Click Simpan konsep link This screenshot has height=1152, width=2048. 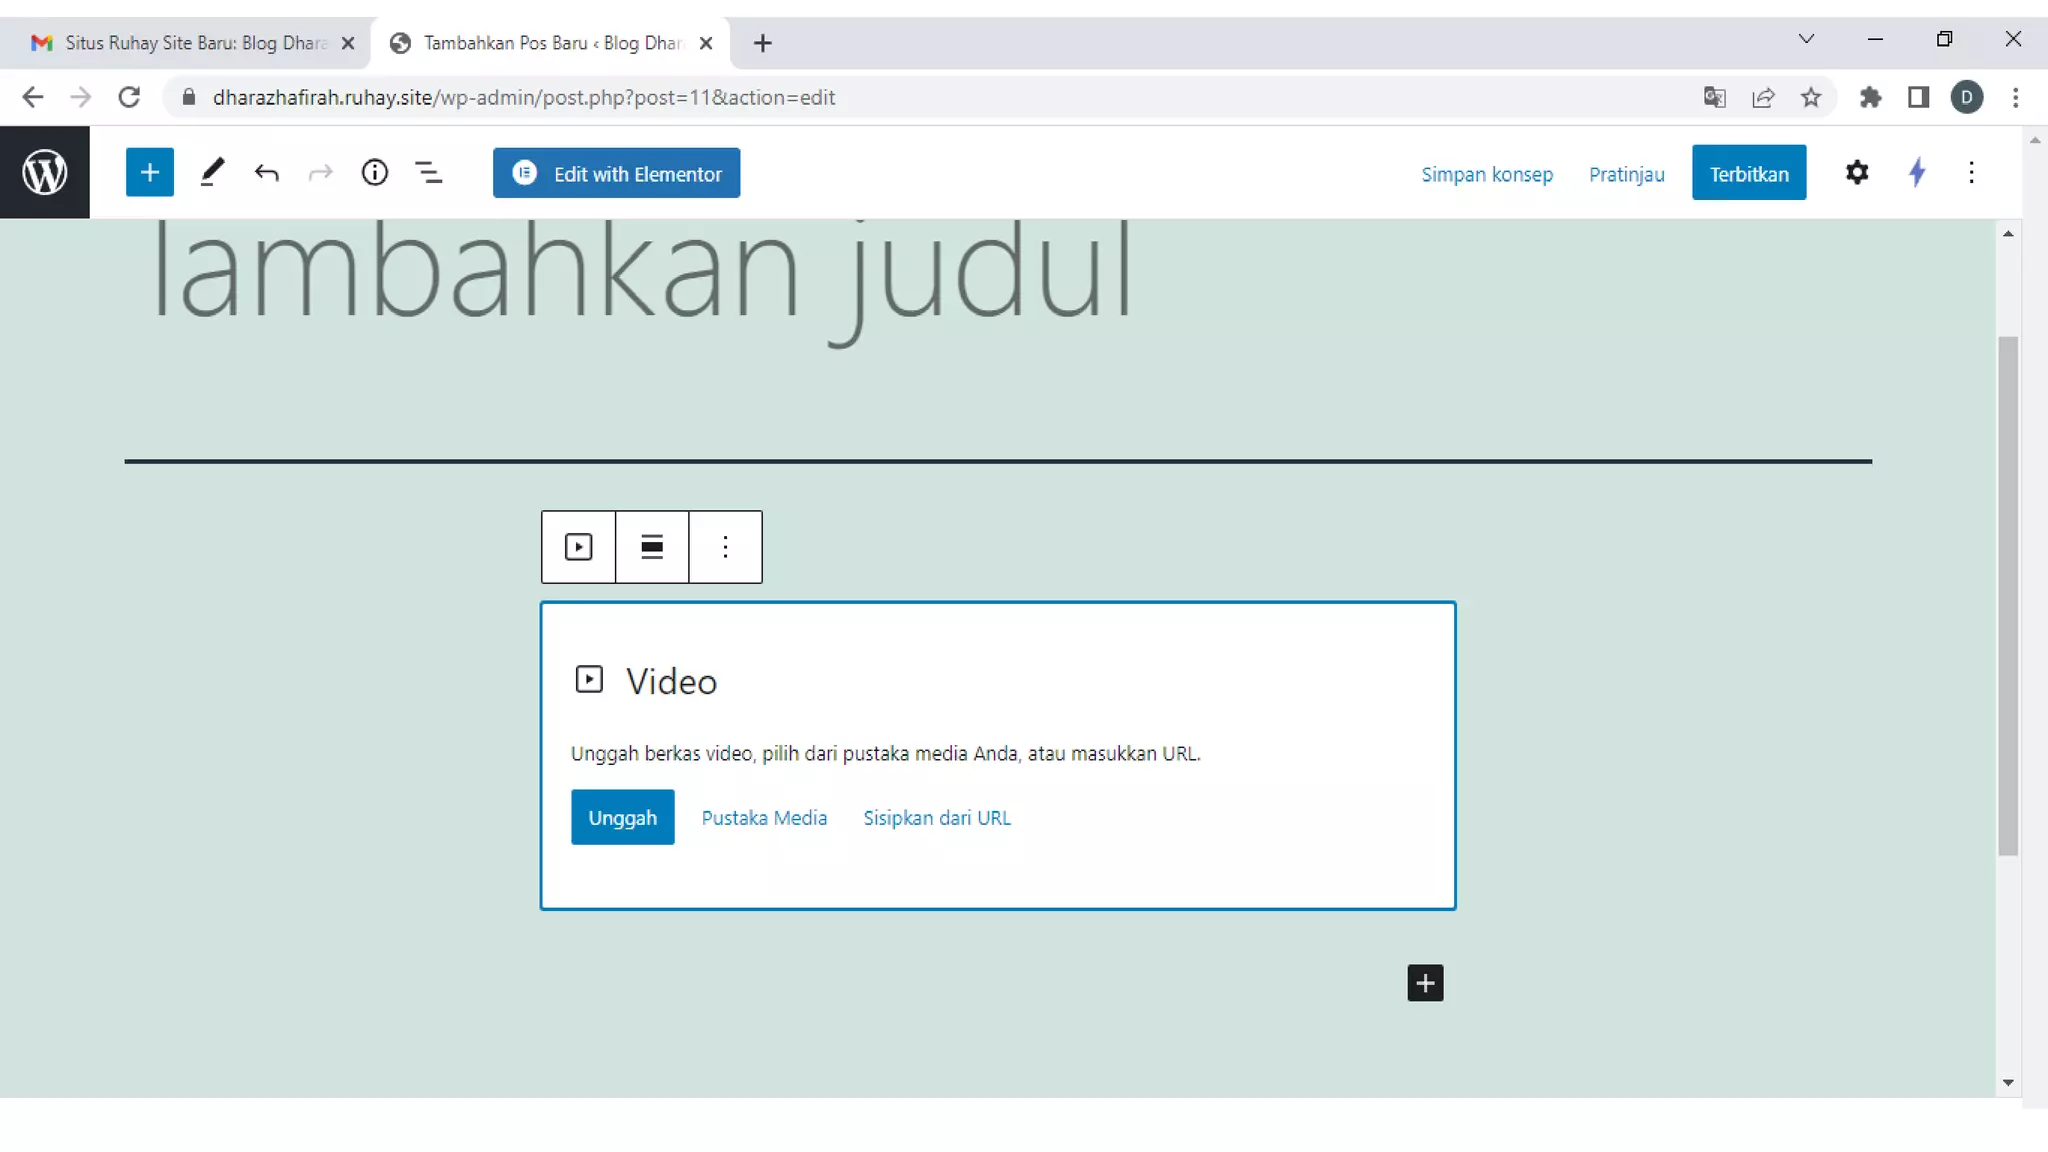click(1487, 174)
